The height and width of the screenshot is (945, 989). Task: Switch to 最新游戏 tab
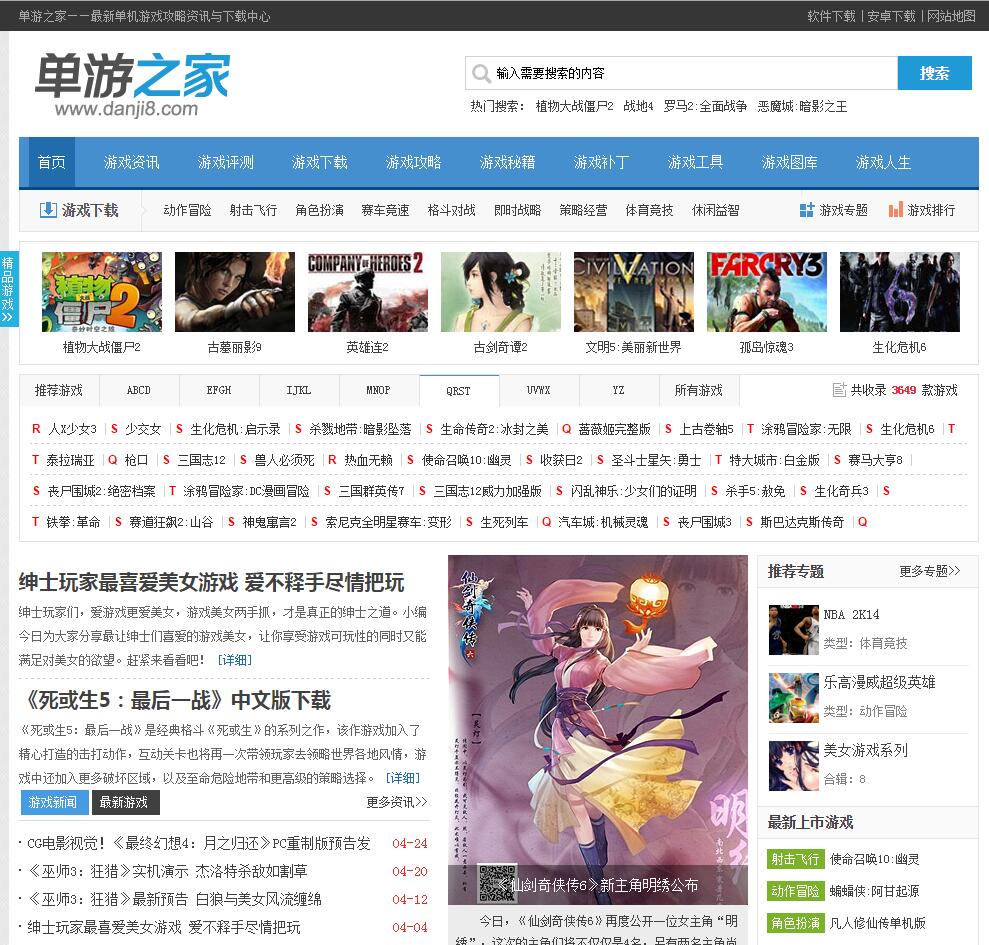point(124,802)
